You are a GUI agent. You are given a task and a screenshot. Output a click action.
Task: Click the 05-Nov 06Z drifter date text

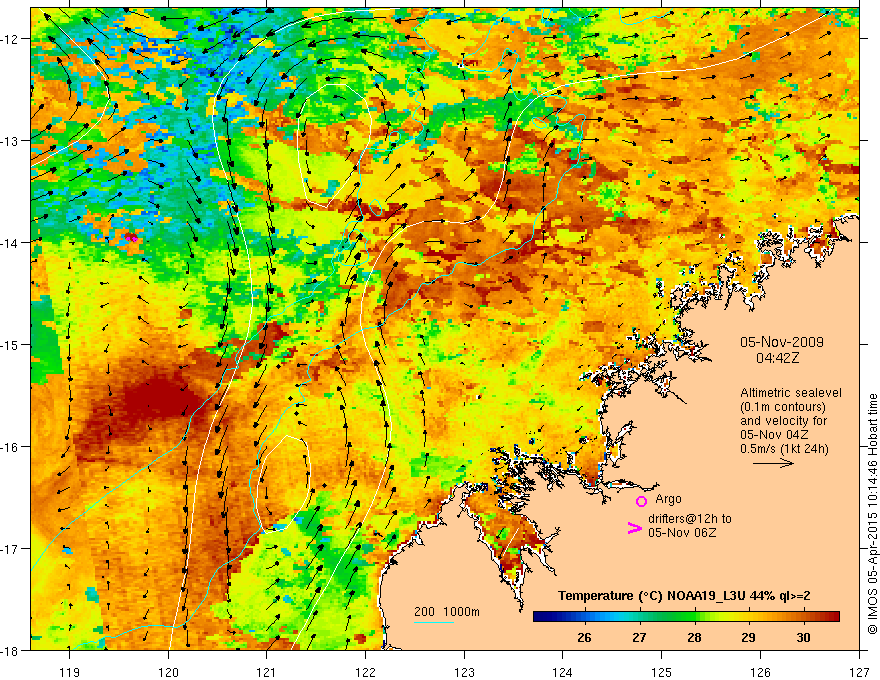pyautogui.click(x=682, y=533)
